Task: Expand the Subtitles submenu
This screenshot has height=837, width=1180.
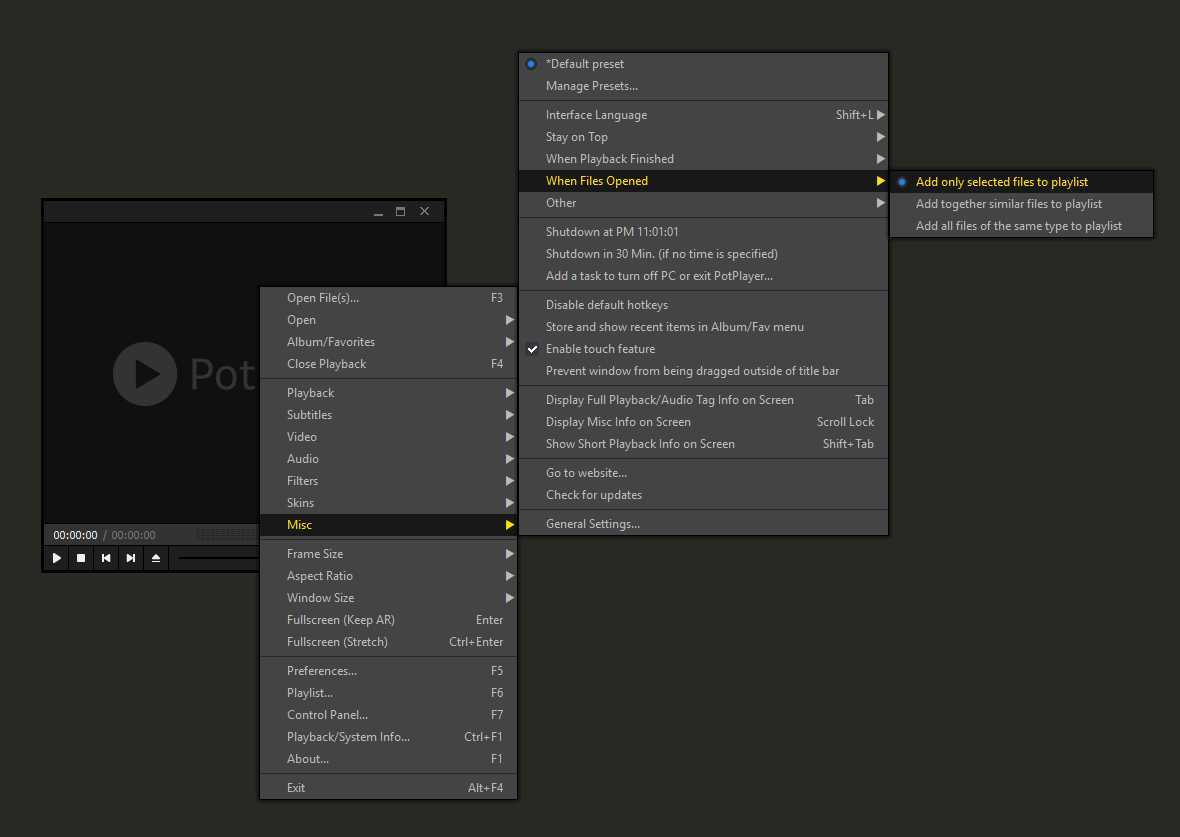Action: click(388, 415)
